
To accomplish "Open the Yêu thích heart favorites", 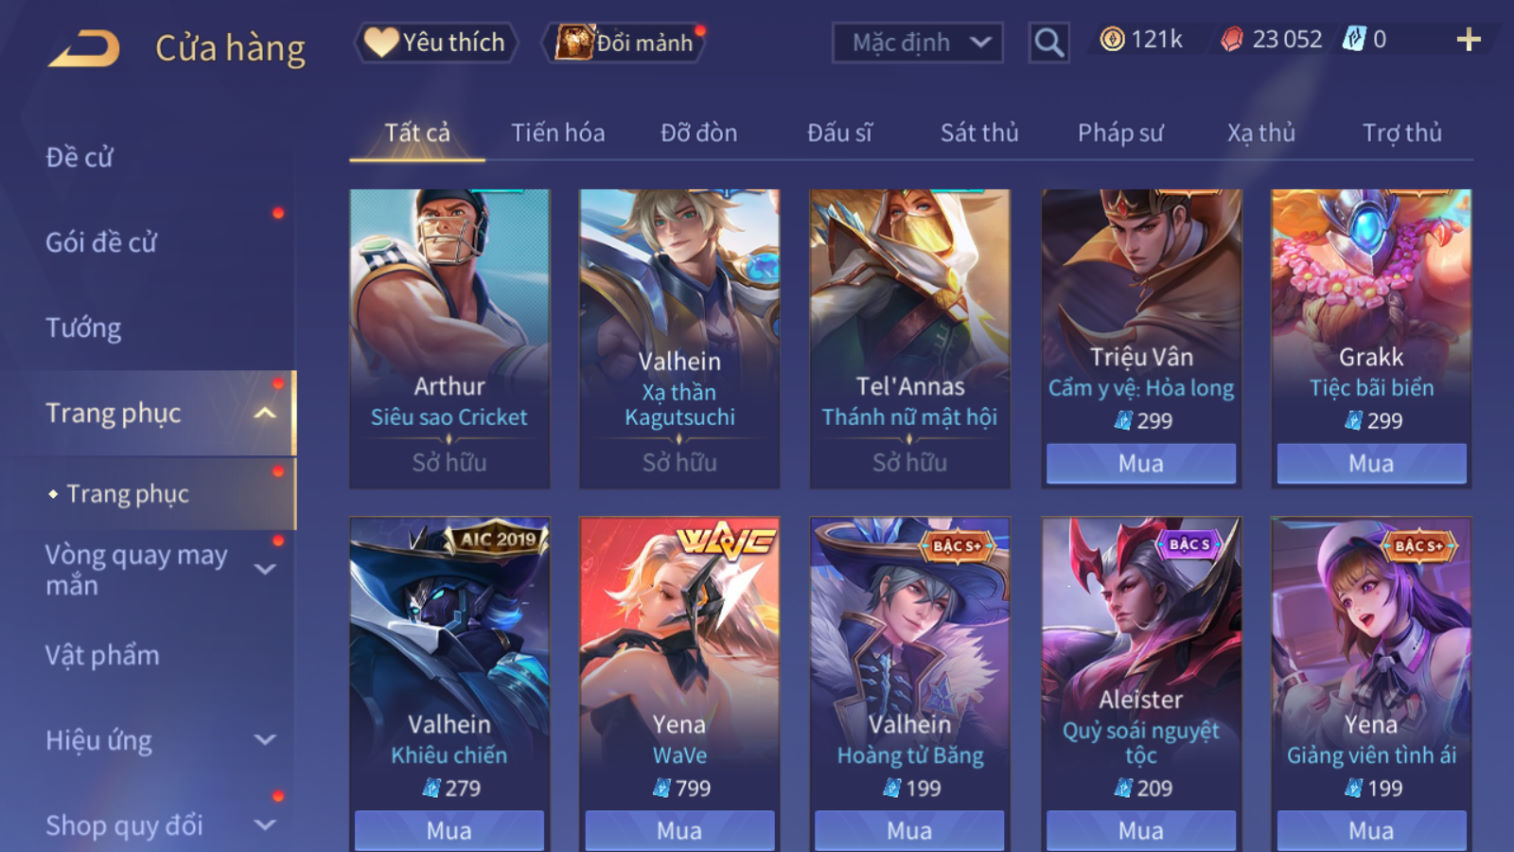I will (x=435, y=43).
